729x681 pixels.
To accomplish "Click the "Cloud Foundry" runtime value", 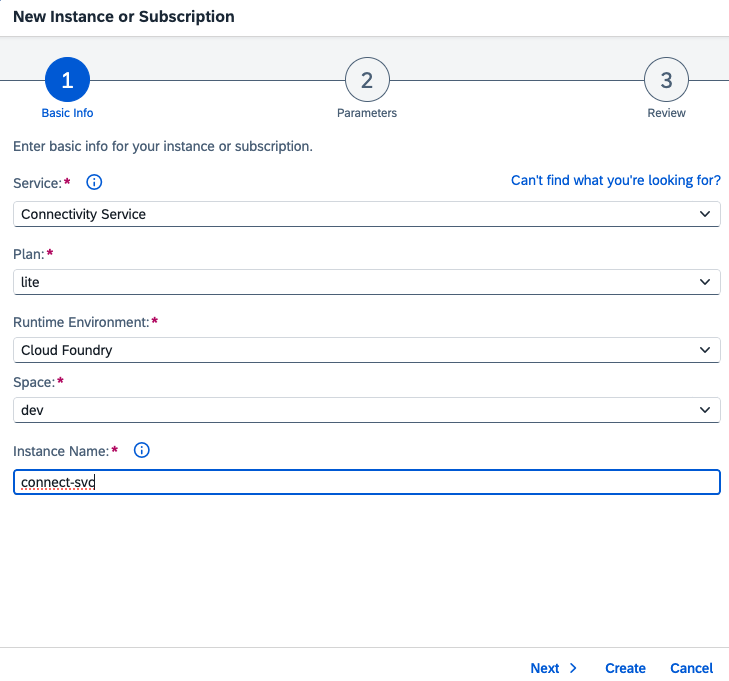I will [x=66, y=350].
